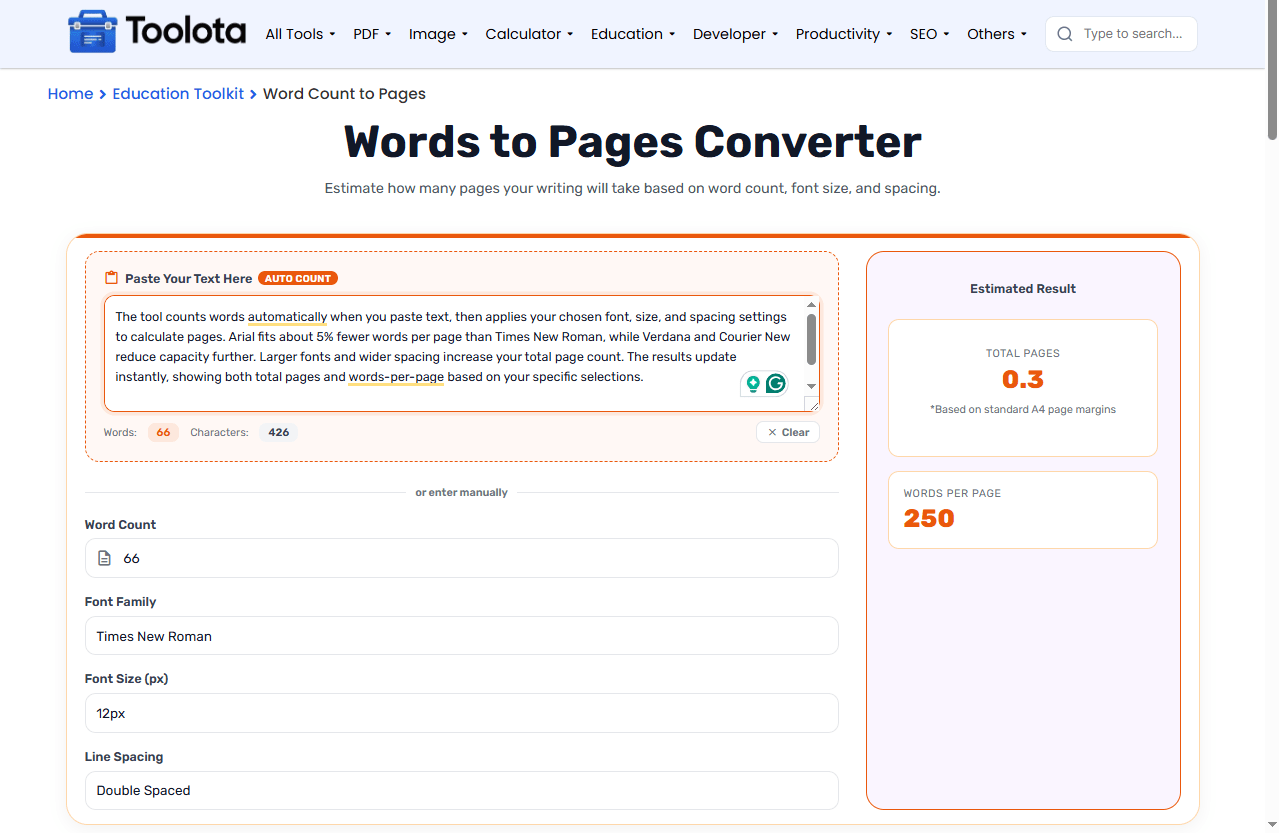1279x833 pixels.
Task: Click the Word Count input showing 66
Action: [462, 558]
